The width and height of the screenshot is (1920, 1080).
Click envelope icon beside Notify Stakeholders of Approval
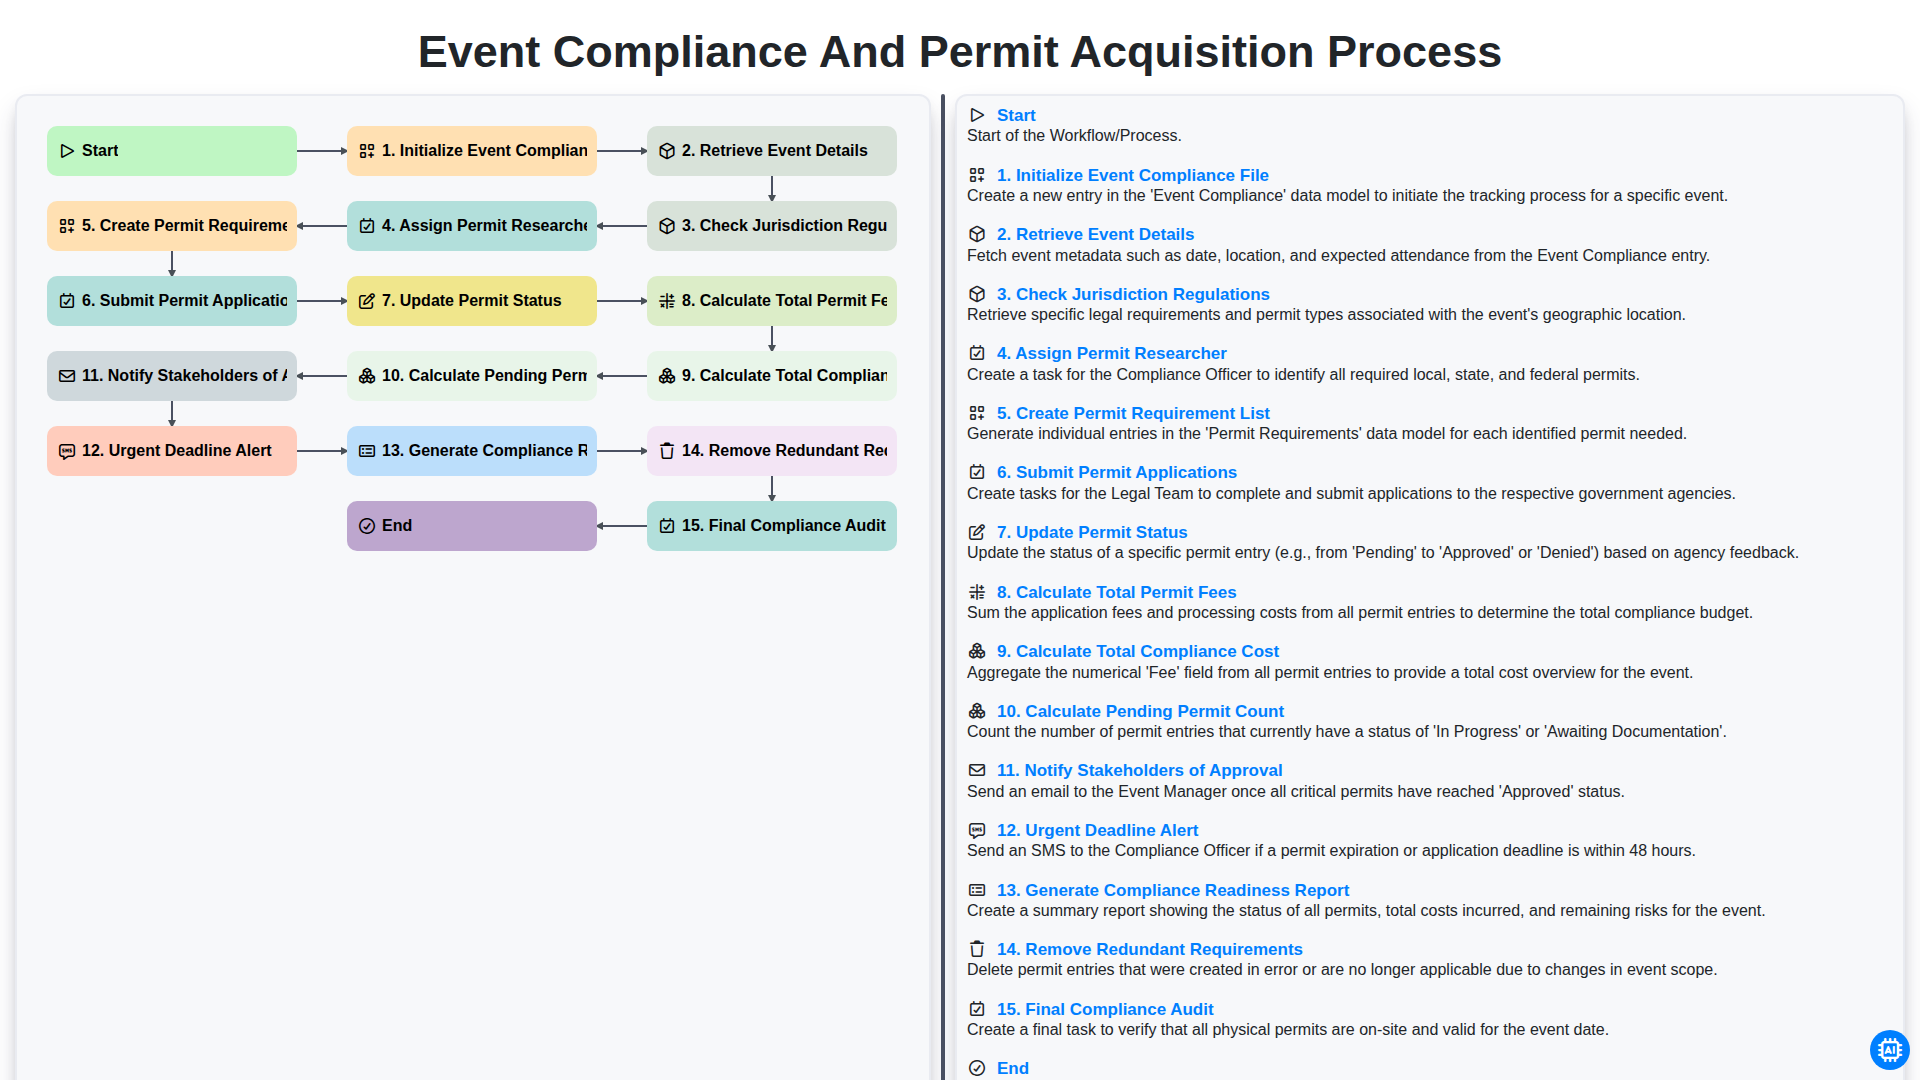point(977,770)
